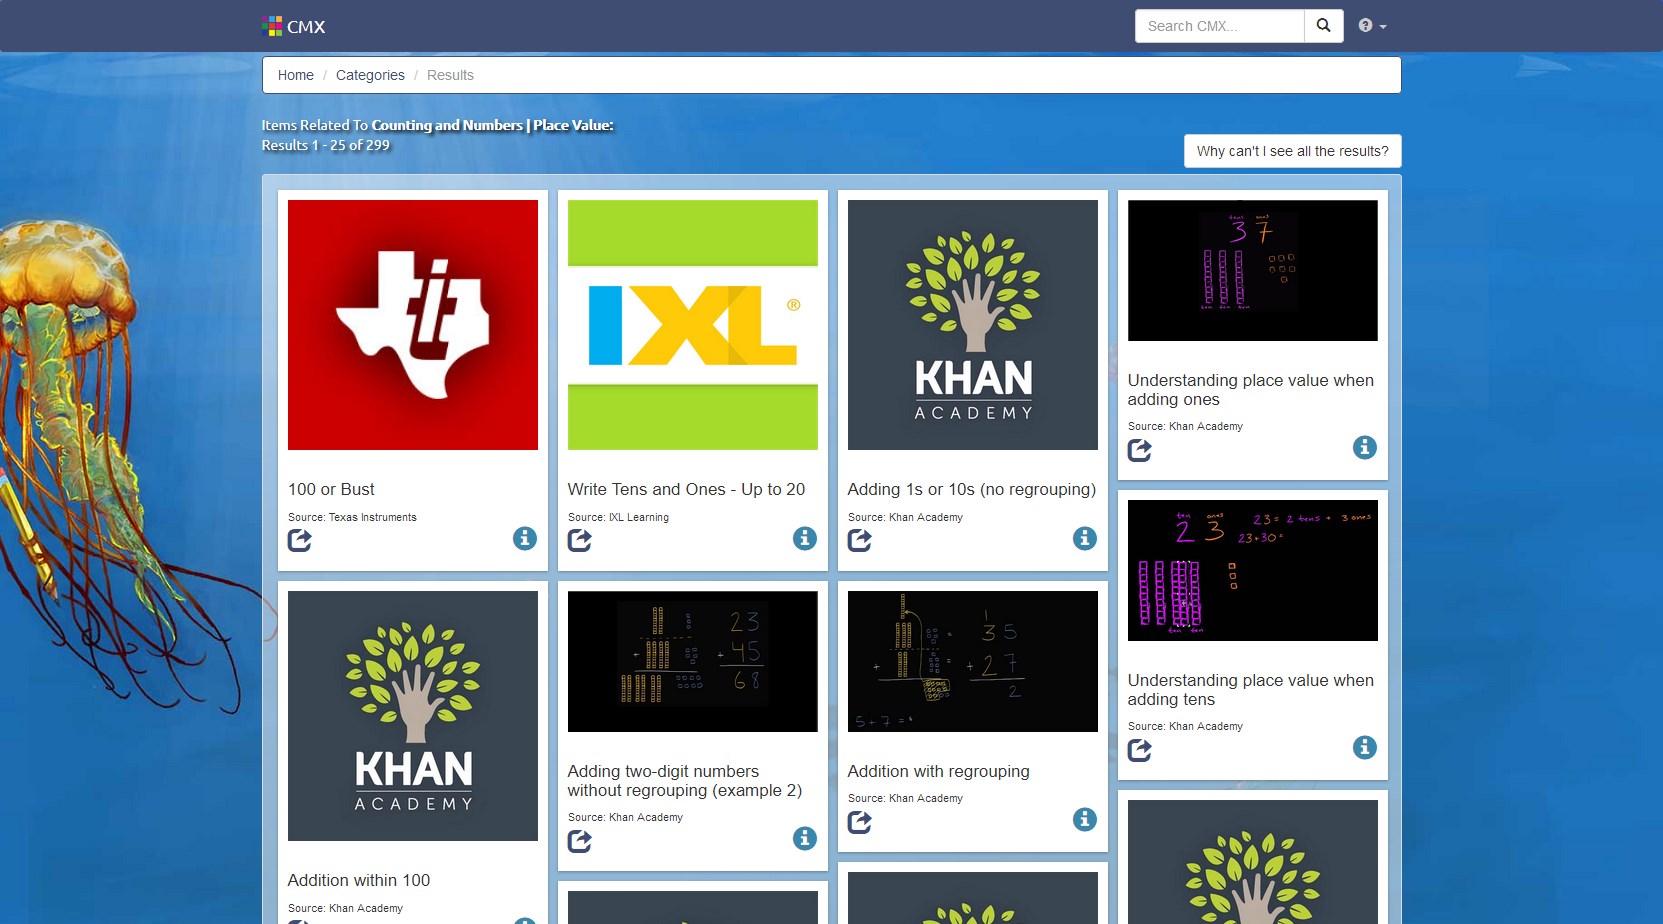This screenshot has height=924, width=1663.
Task: Open the video thumbnail showing 23 + 30
Action: click(1253, 570)
